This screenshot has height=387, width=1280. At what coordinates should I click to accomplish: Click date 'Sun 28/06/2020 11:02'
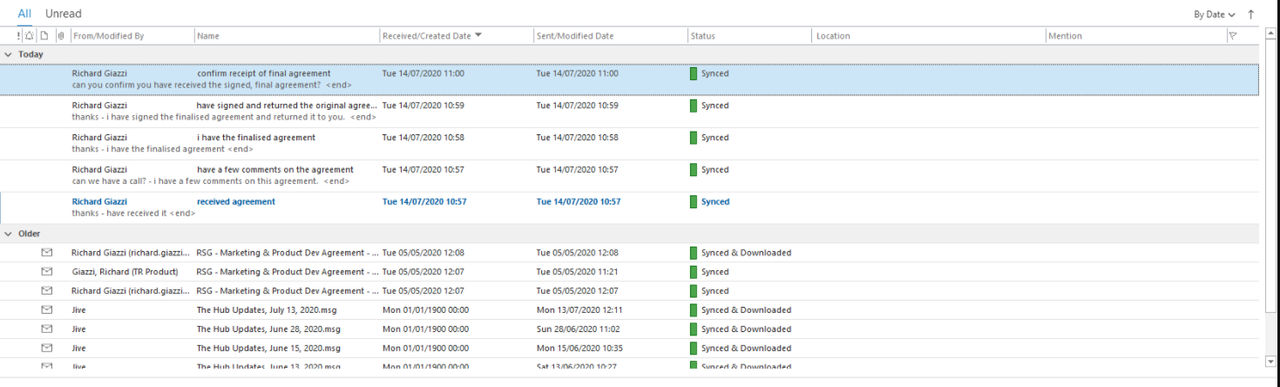579,329
